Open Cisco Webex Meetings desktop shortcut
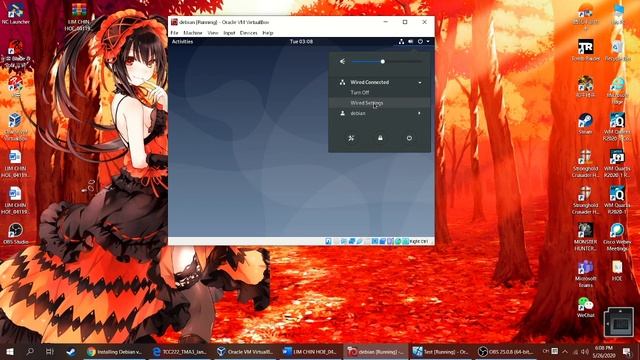This screenshot has width=640, height=360. pyautogui.click(x=617, y=237)
